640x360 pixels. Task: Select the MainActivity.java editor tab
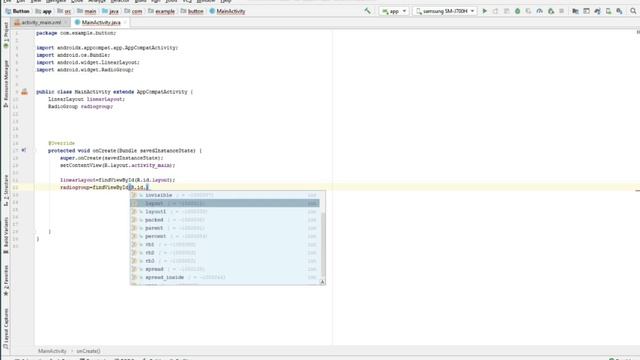pos(101,22)
